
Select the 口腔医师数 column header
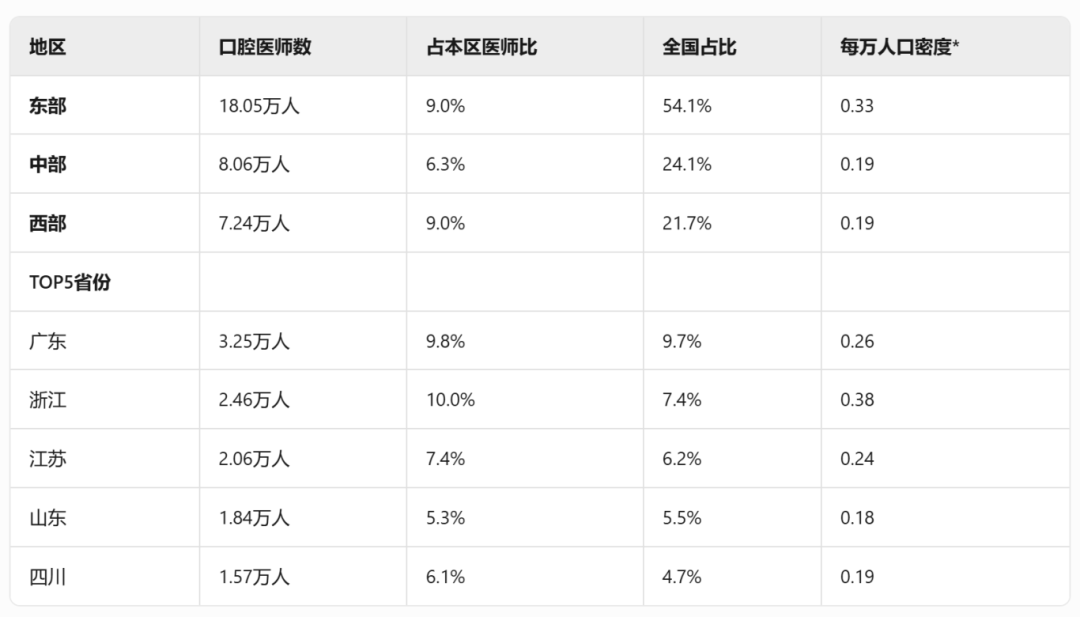[x=265, y=47]
